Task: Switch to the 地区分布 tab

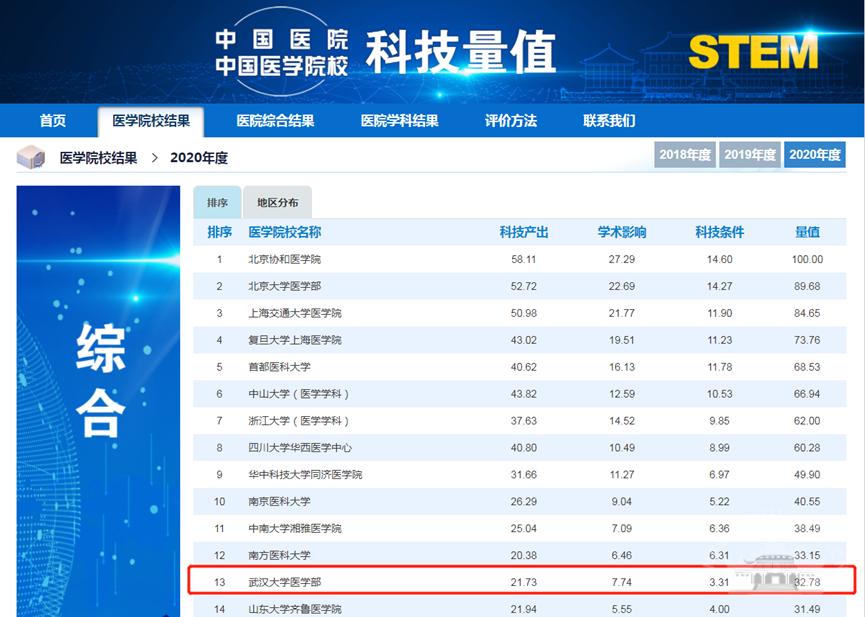Action: [x=277, y=202]
